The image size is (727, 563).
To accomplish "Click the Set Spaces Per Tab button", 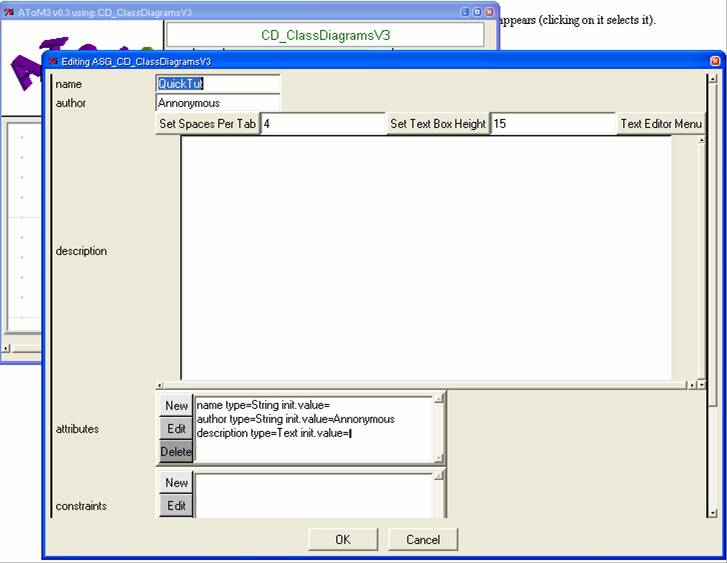I will coord(207,124).
